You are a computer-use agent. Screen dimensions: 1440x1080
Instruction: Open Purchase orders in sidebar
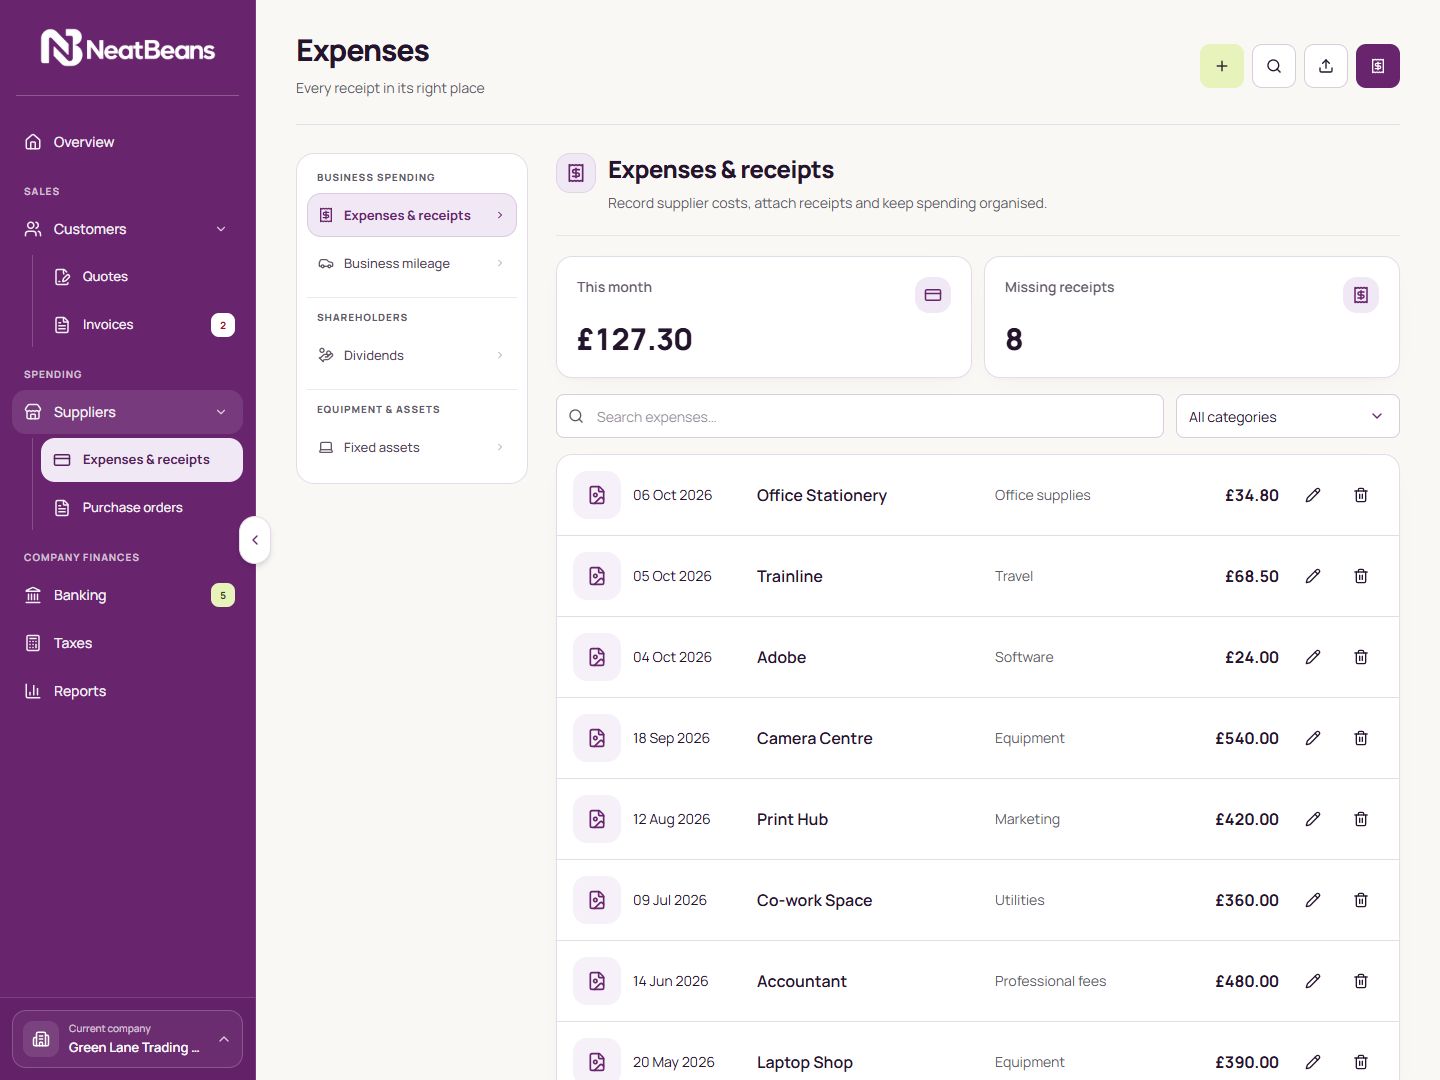[x=142, y=507]
